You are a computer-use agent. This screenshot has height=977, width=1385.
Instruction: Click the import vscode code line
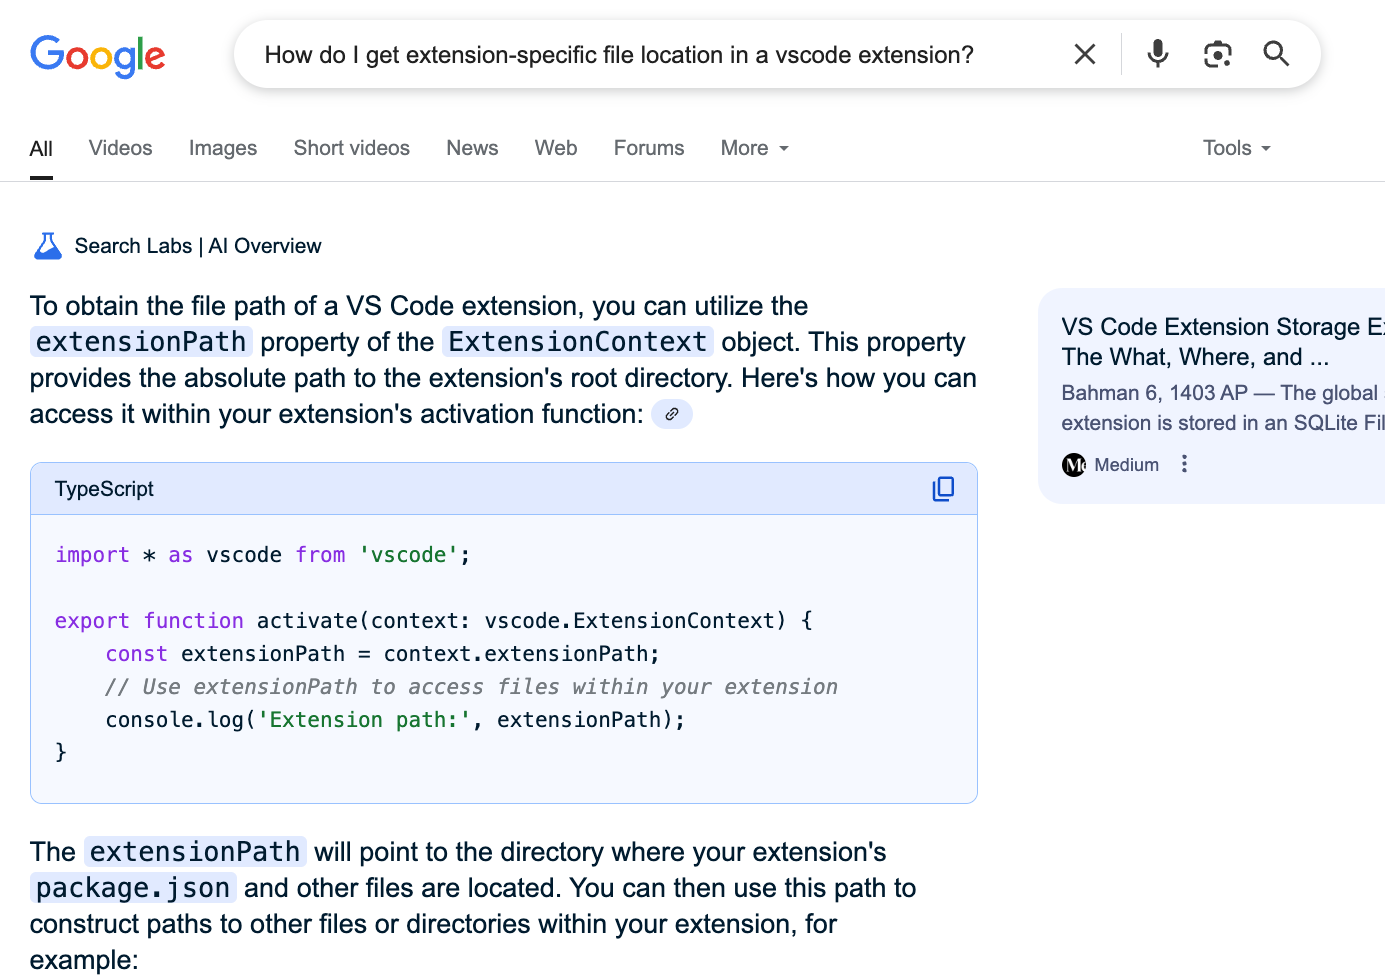pyautogui.click(x=263, y=555)
